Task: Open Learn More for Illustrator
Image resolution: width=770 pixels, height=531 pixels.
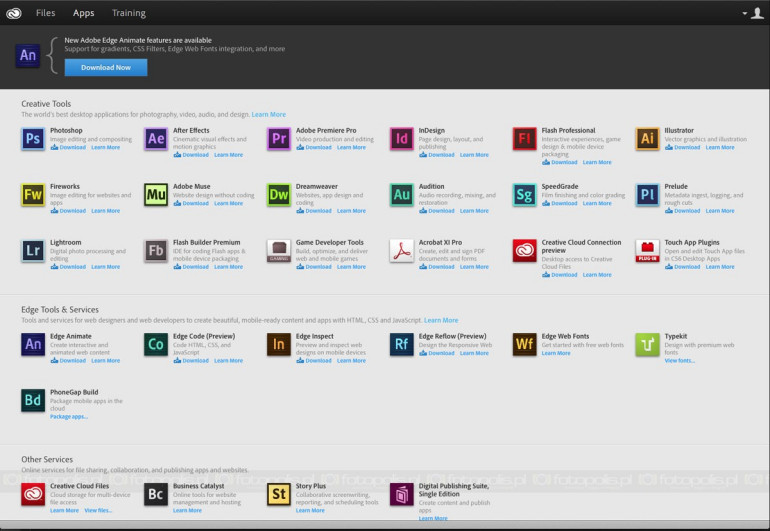Action: point(720,147)
